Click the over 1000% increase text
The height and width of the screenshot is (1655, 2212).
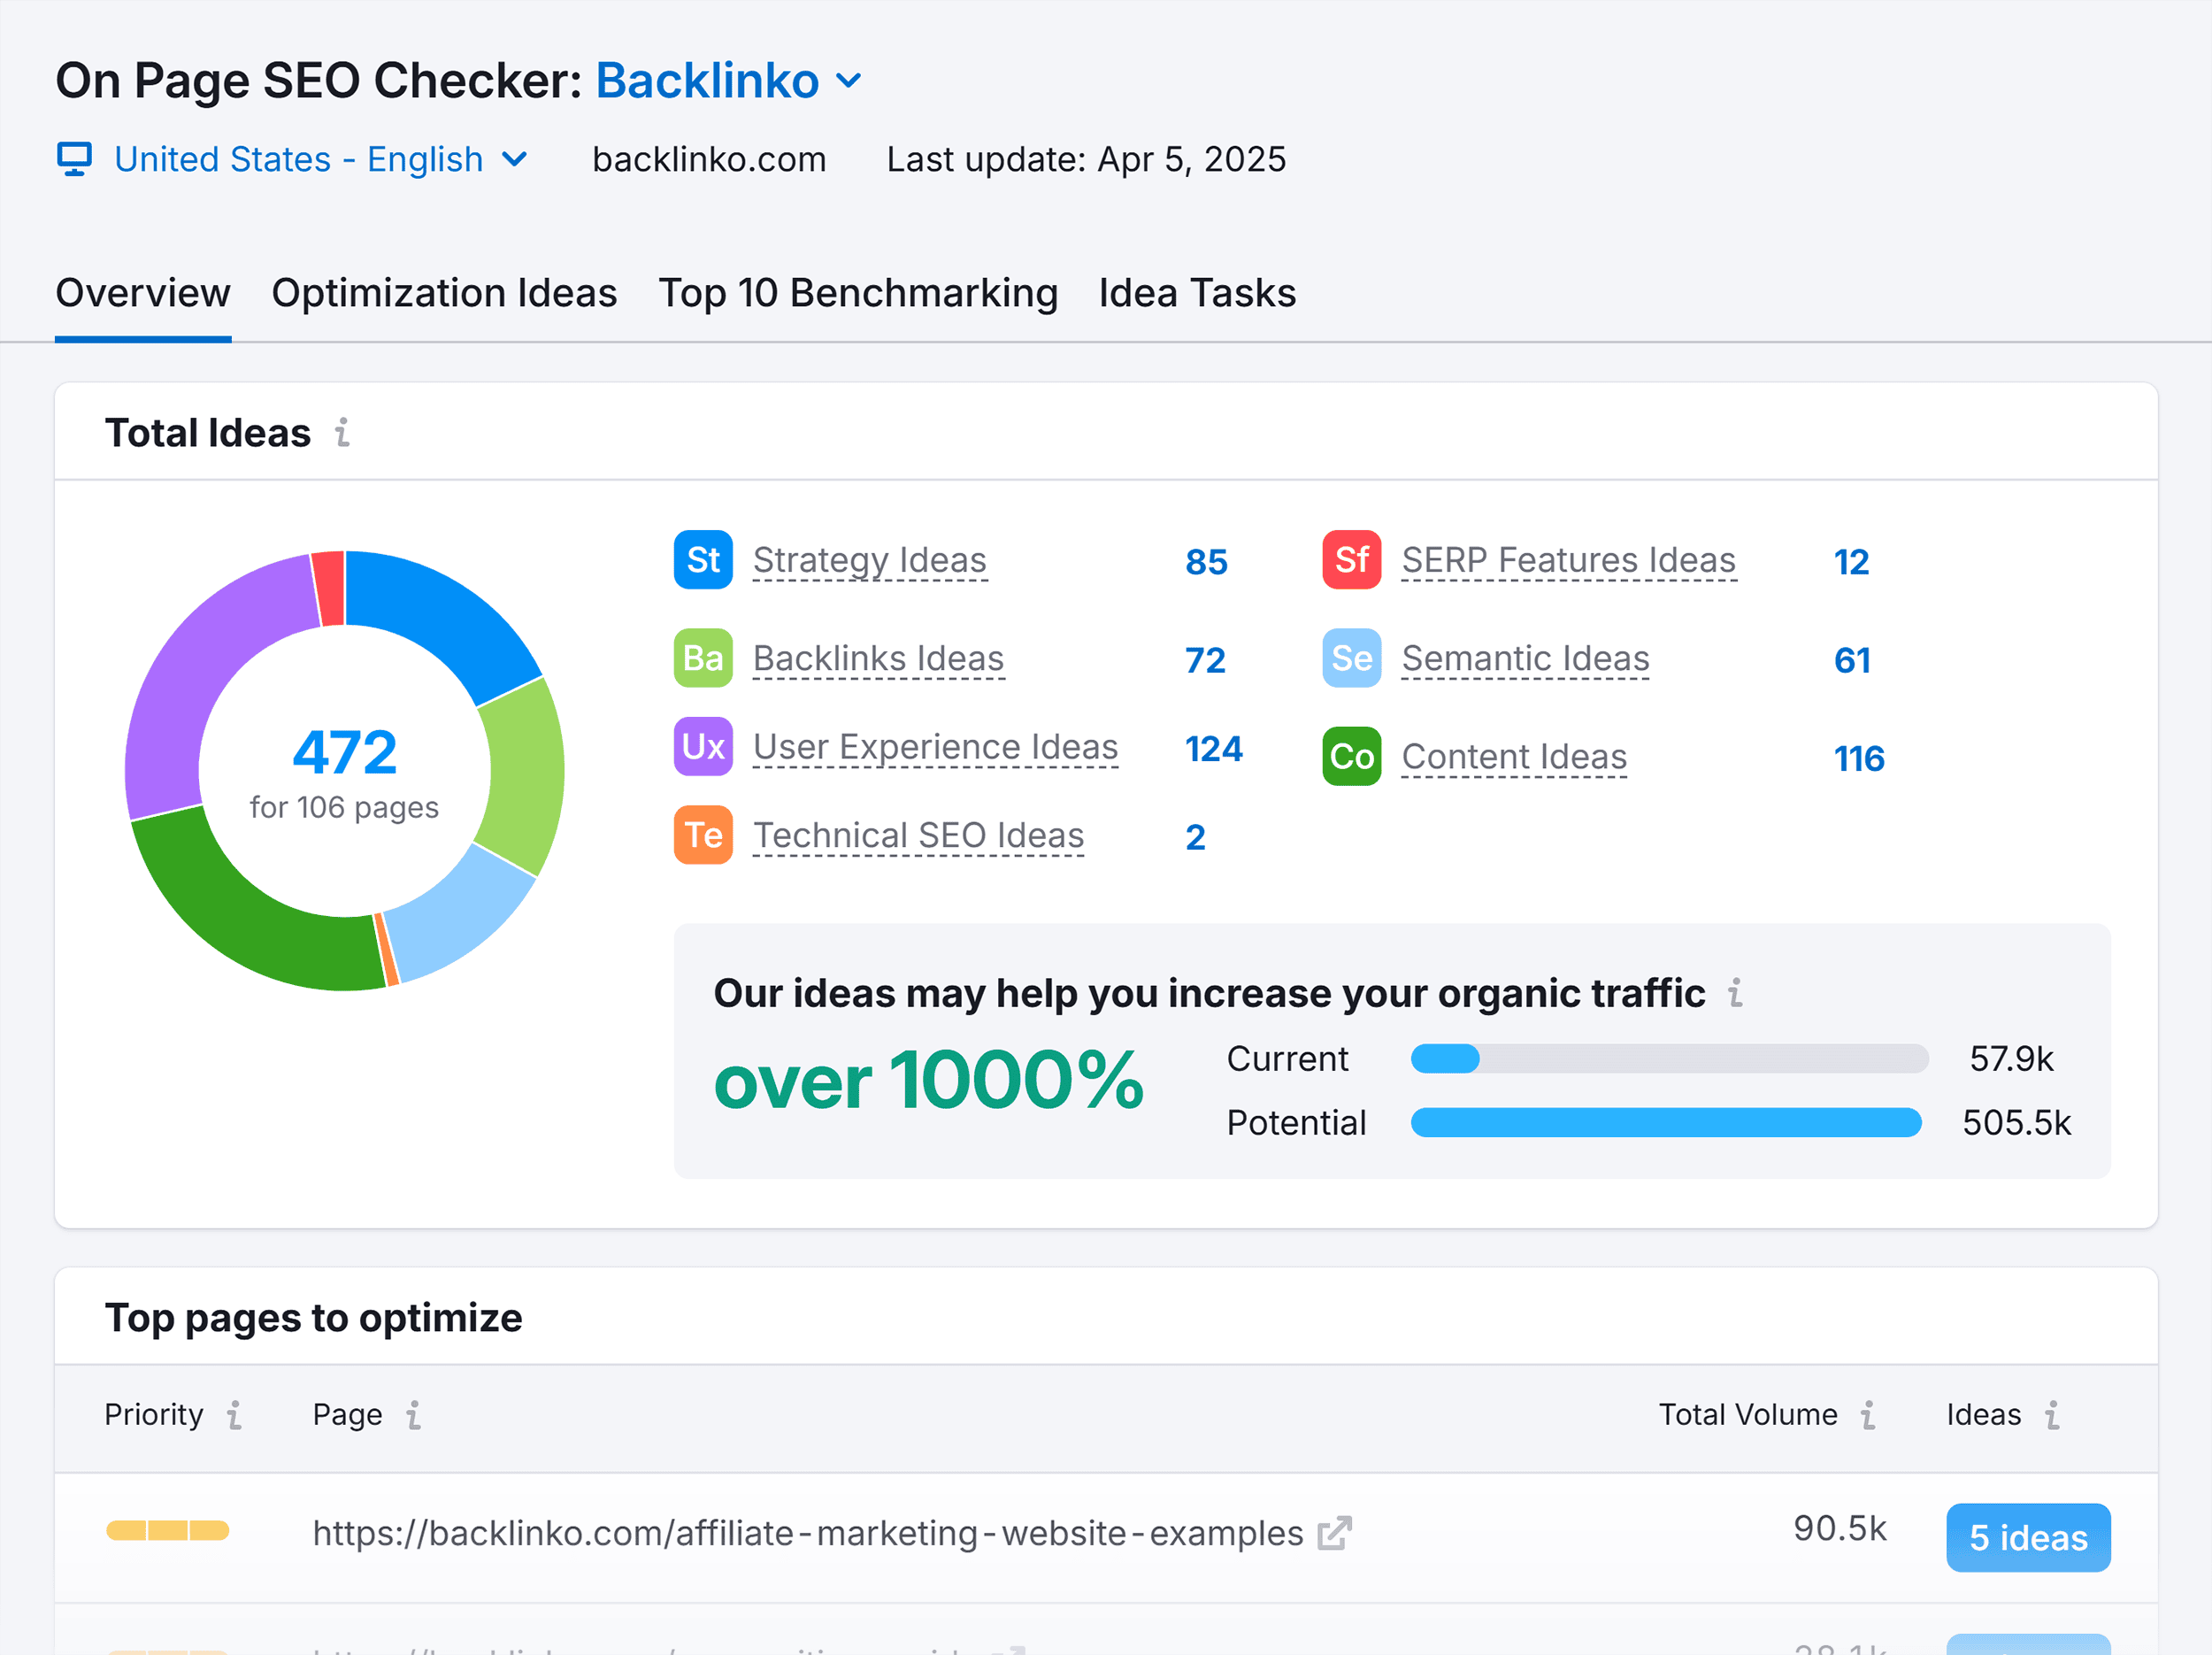click(928, 1081)
